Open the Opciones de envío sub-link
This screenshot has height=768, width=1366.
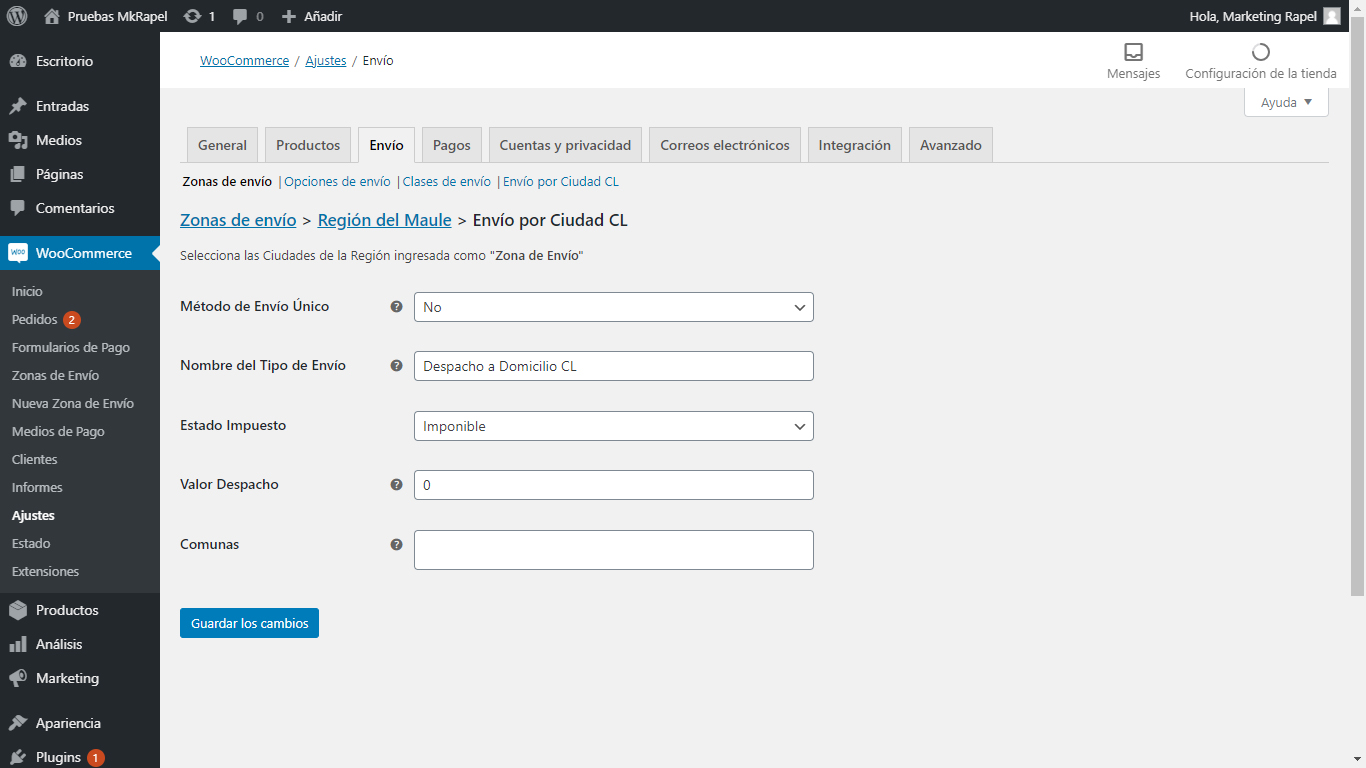(x=337, y=182)
